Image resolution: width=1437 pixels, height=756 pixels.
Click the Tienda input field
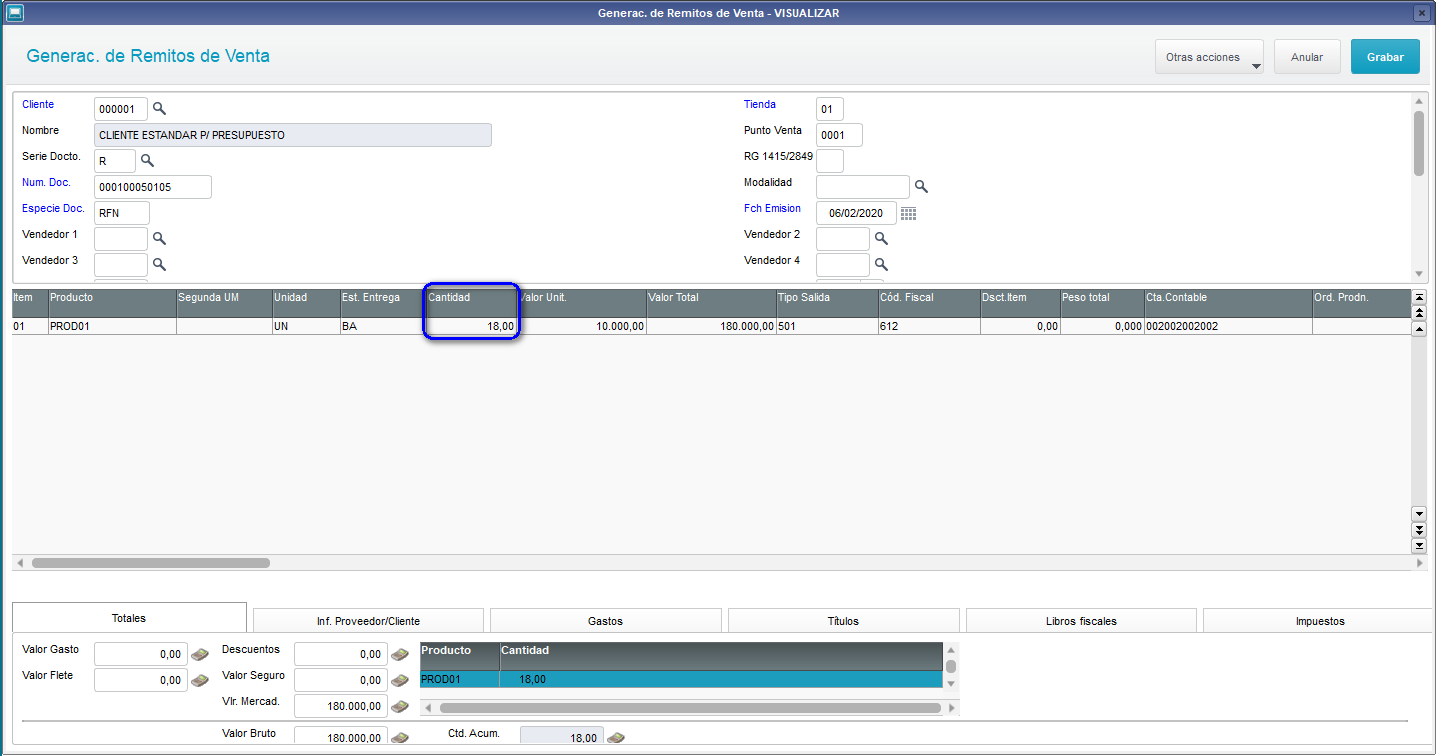pyautogui.click(x=830, y=108)
